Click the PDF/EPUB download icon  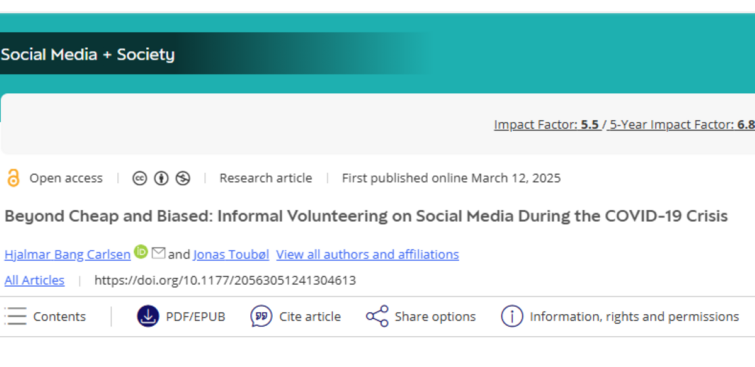[148, 316]
